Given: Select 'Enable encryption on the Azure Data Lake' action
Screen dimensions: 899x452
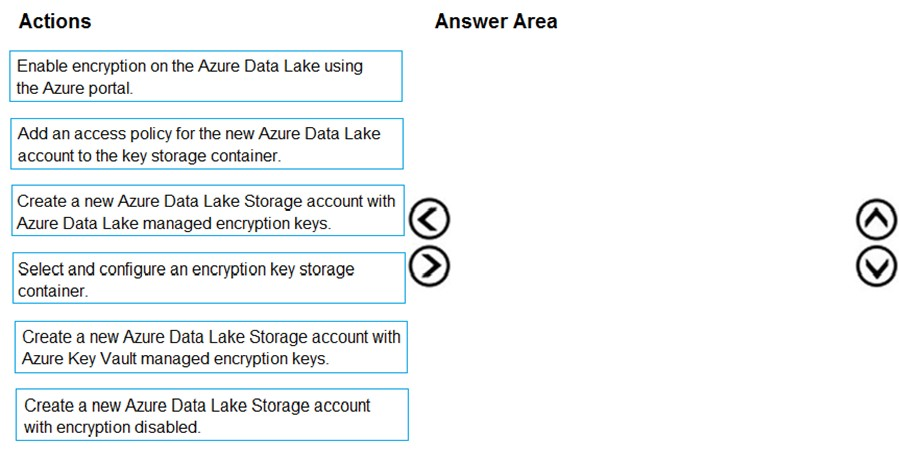Looking at the screenshot, I should click(207, 77).
